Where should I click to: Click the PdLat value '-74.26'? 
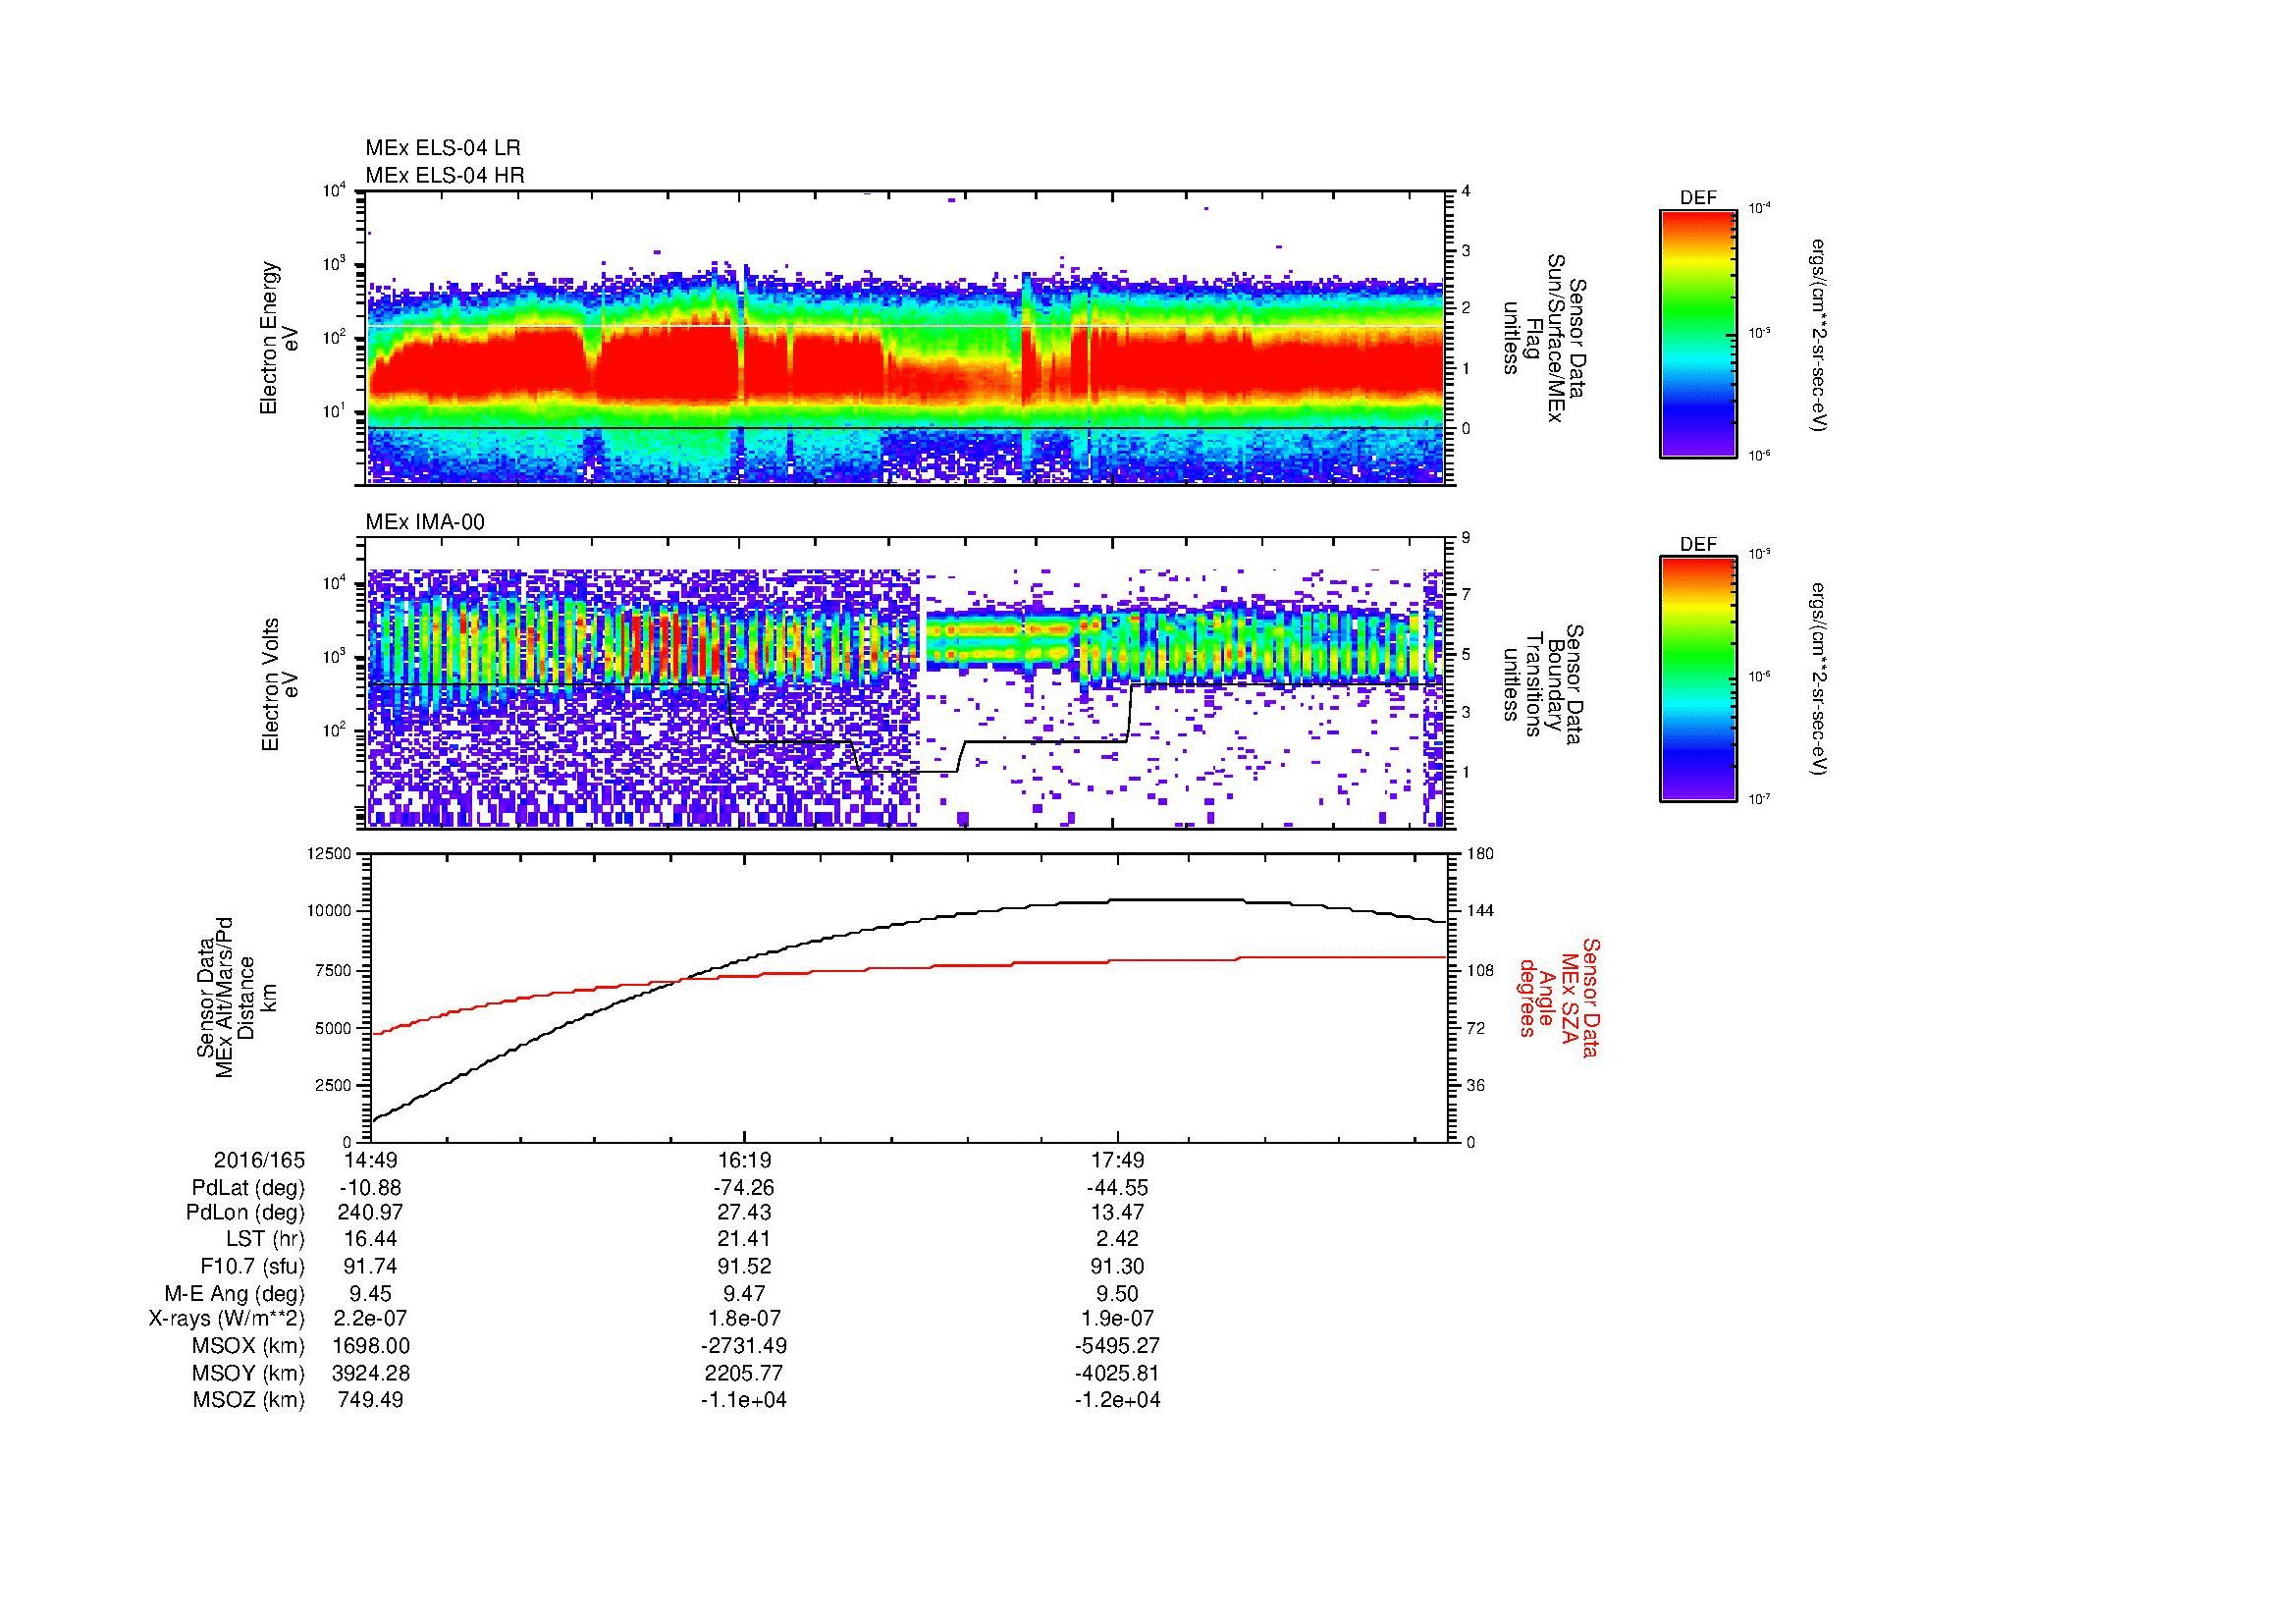744,1188
